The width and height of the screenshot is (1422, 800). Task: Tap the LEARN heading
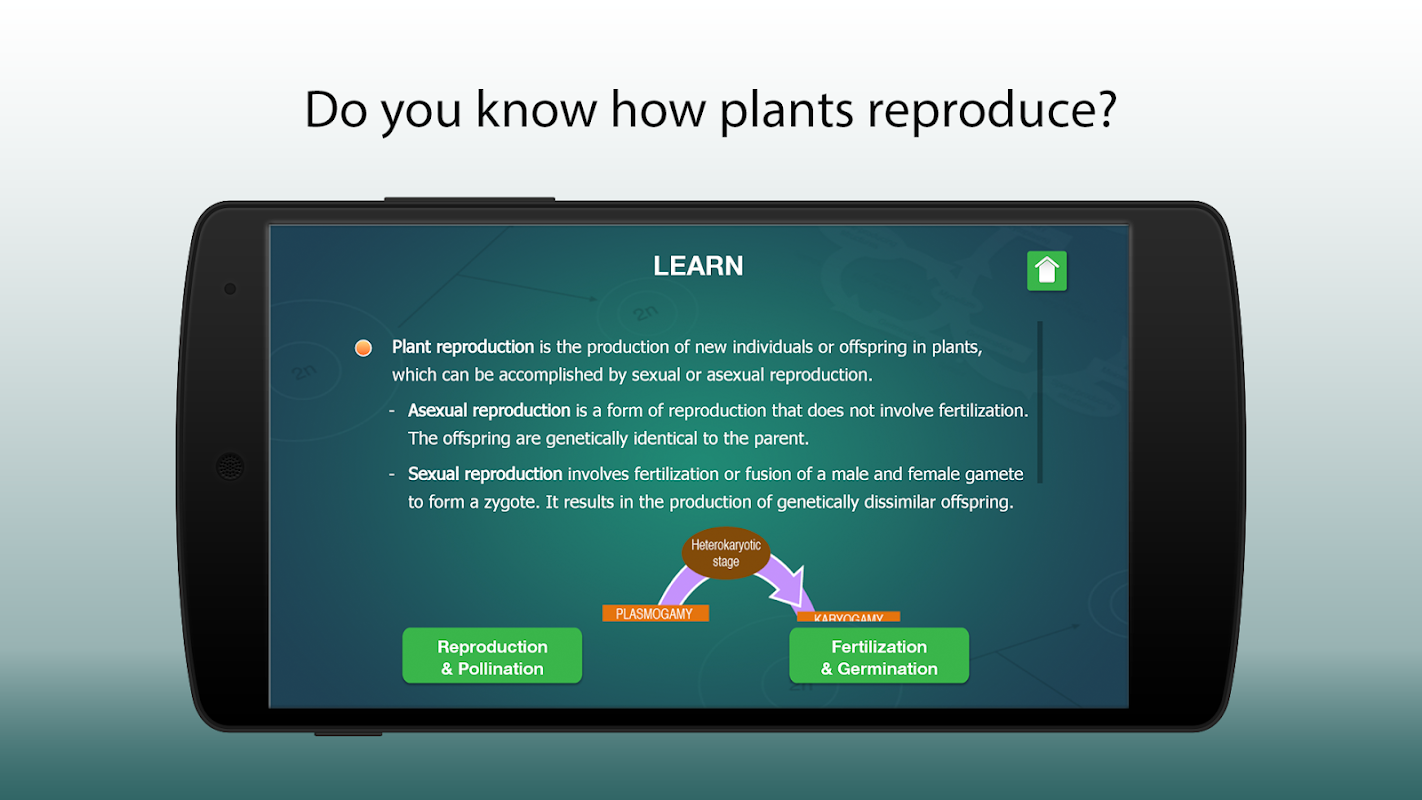tap(698, 266)
